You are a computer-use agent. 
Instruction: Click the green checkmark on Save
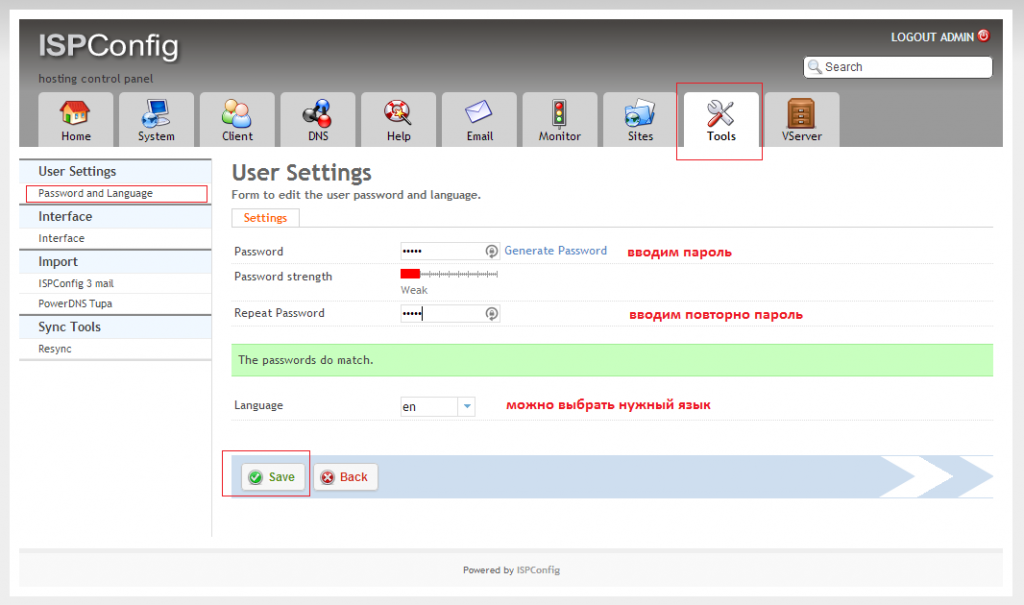click(256, 478)
